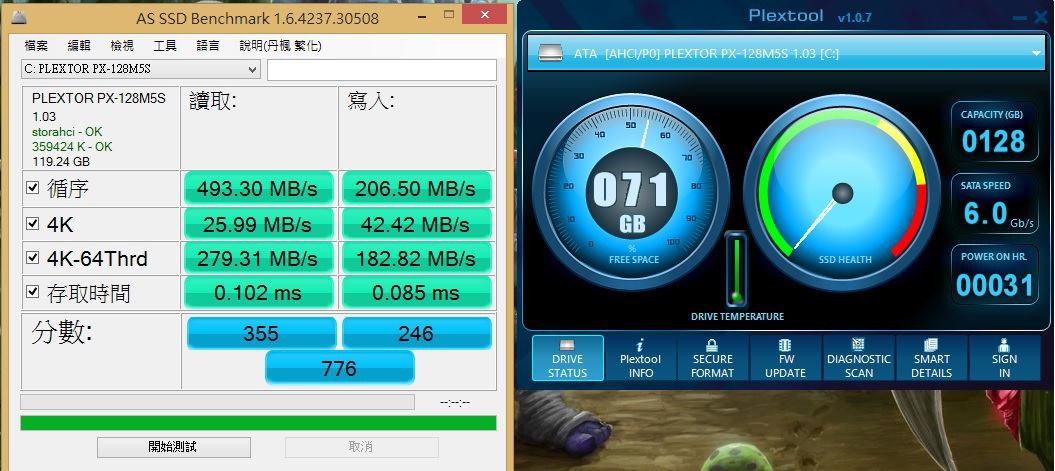Click the read score 355
The image size is (1055, 471).
point(261,333)
